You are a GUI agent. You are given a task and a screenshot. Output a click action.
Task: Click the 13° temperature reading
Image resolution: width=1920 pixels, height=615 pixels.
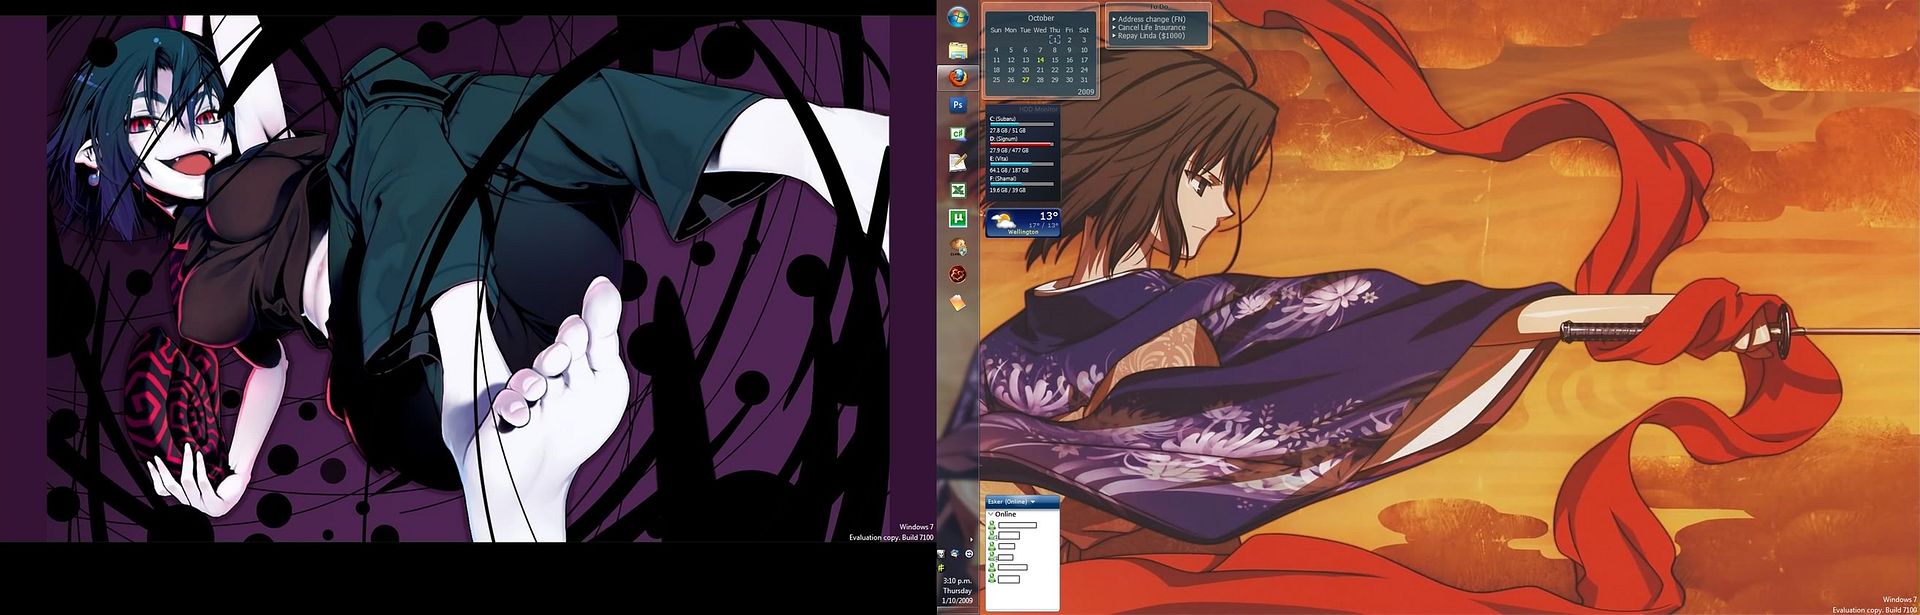click(x=1048, y=215)
